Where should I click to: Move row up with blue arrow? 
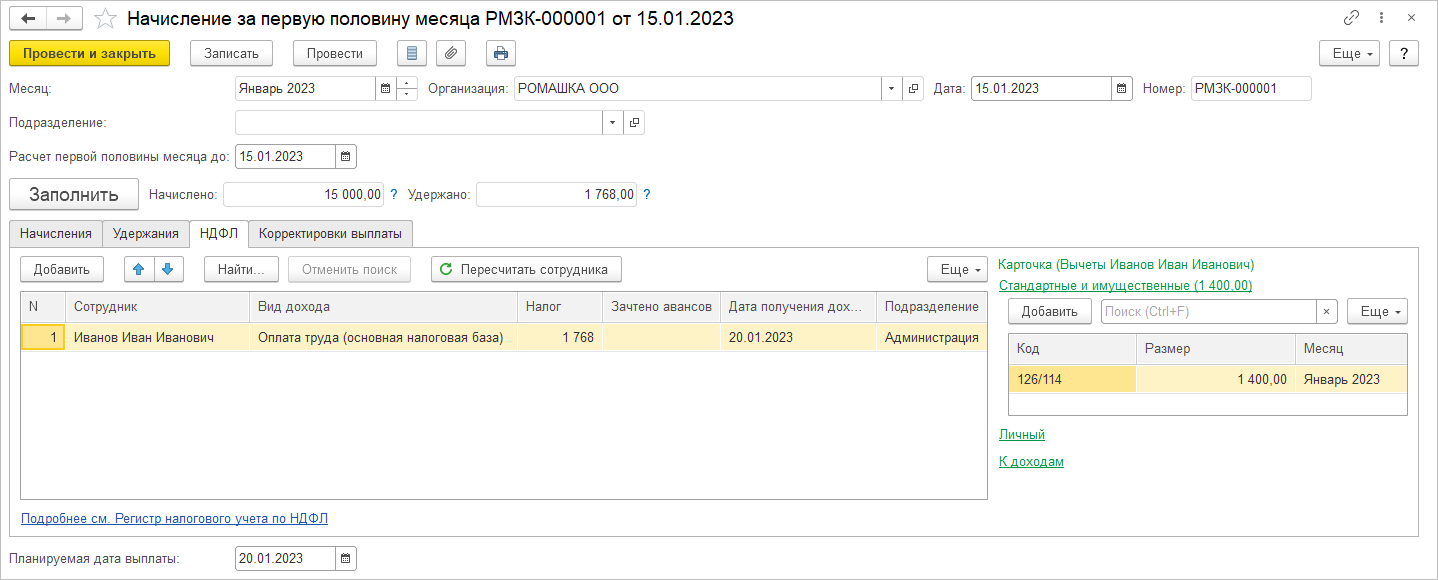[x=139, y=269]
